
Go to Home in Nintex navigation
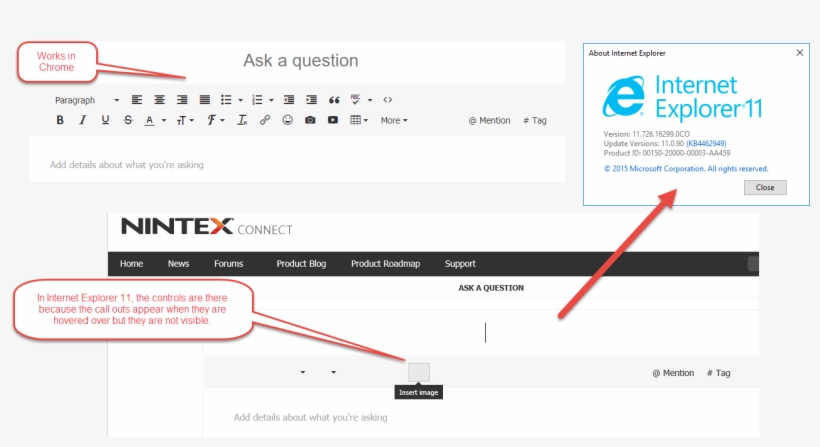(131, 263)
